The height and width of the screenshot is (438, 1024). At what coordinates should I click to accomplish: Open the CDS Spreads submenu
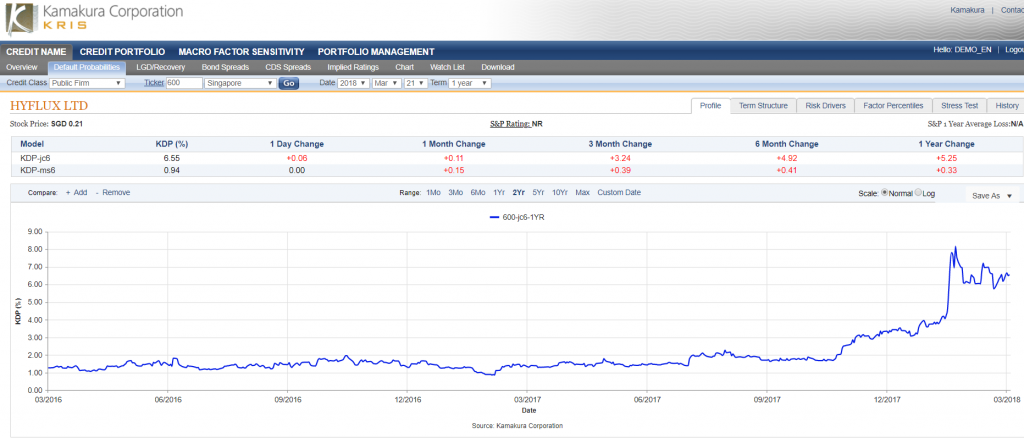pos(288,67)
